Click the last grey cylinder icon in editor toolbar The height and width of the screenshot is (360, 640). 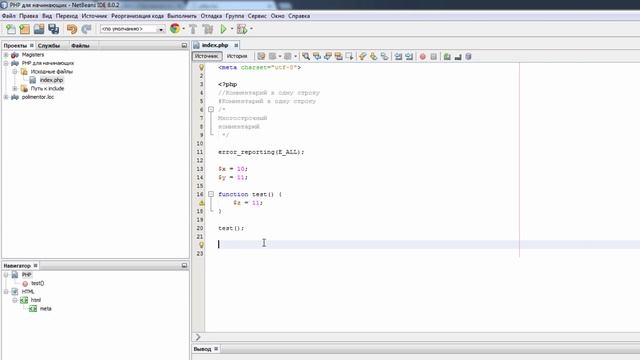tap(469, 56)
